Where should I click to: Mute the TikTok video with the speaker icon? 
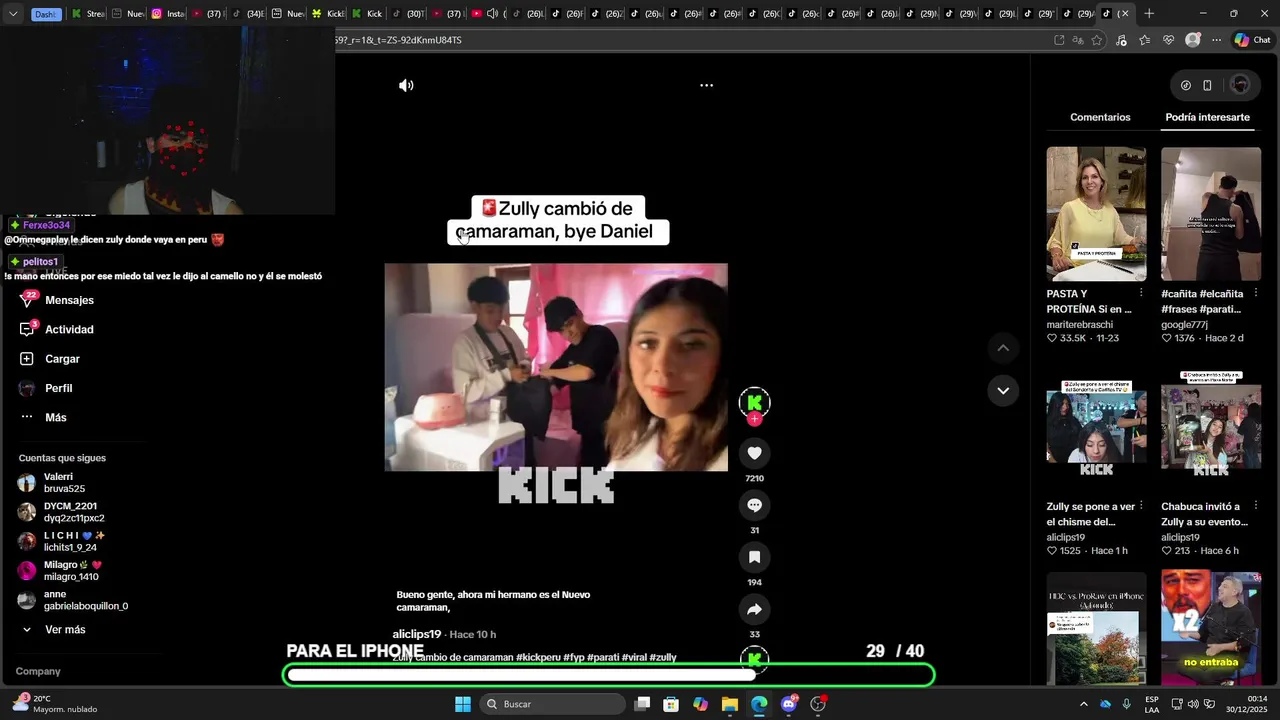tap(406, 85)
